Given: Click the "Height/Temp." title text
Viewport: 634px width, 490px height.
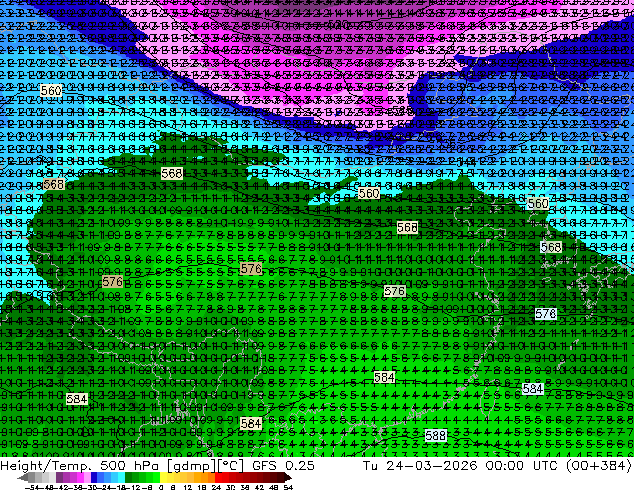Looking at the screenshot, I should pyautogui.click(x=46, y=465).
